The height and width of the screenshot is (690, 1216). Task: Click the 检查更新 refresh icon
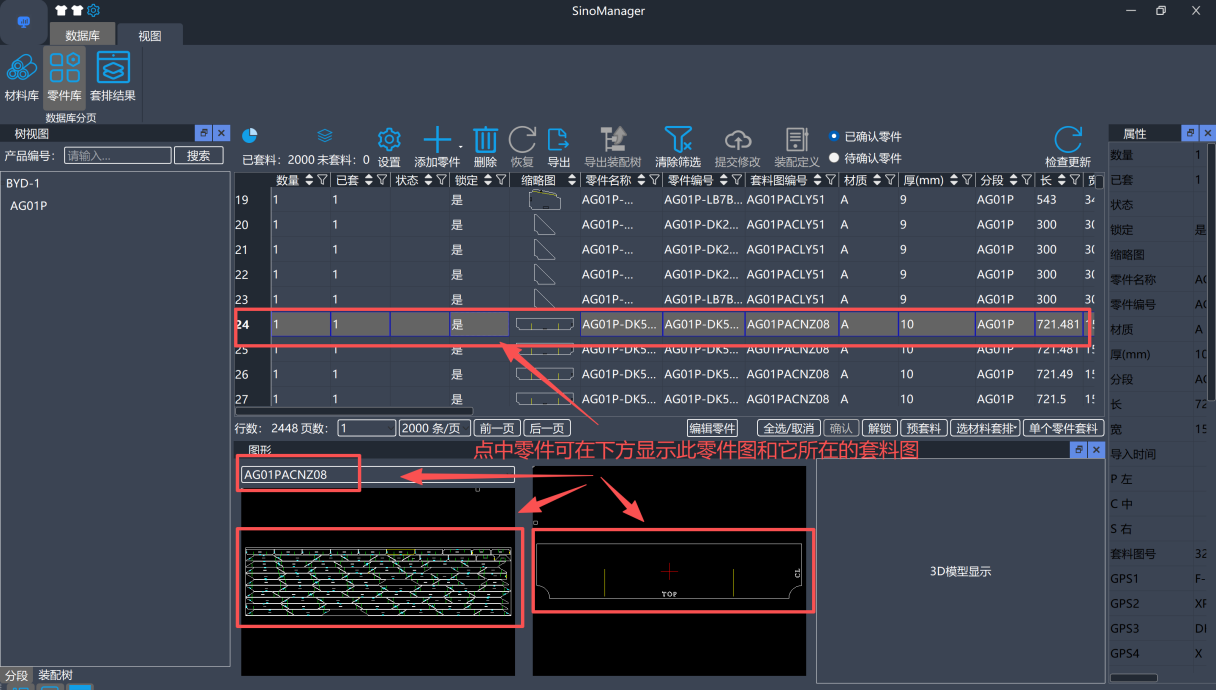pyautogui.click(x=1067, y=140)
